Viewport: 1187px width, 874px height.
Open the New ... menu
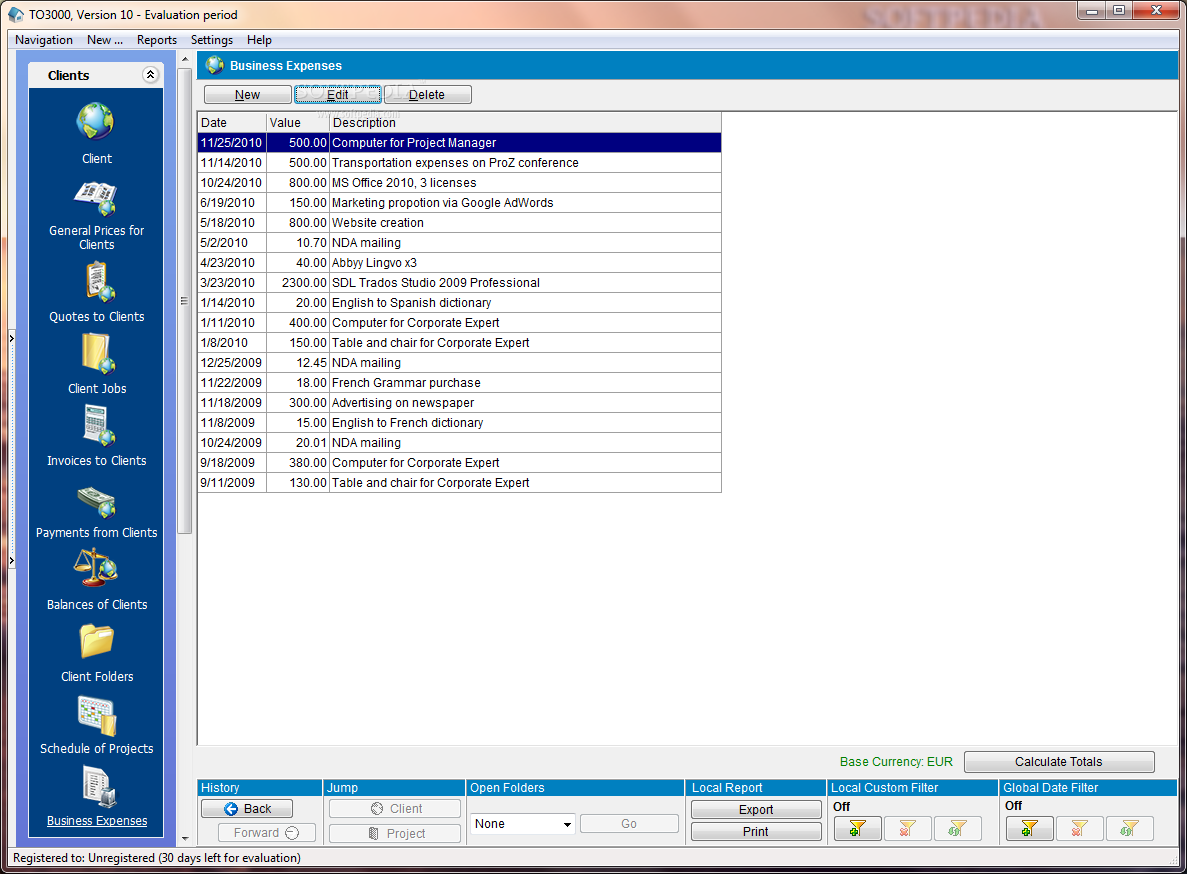104,40
